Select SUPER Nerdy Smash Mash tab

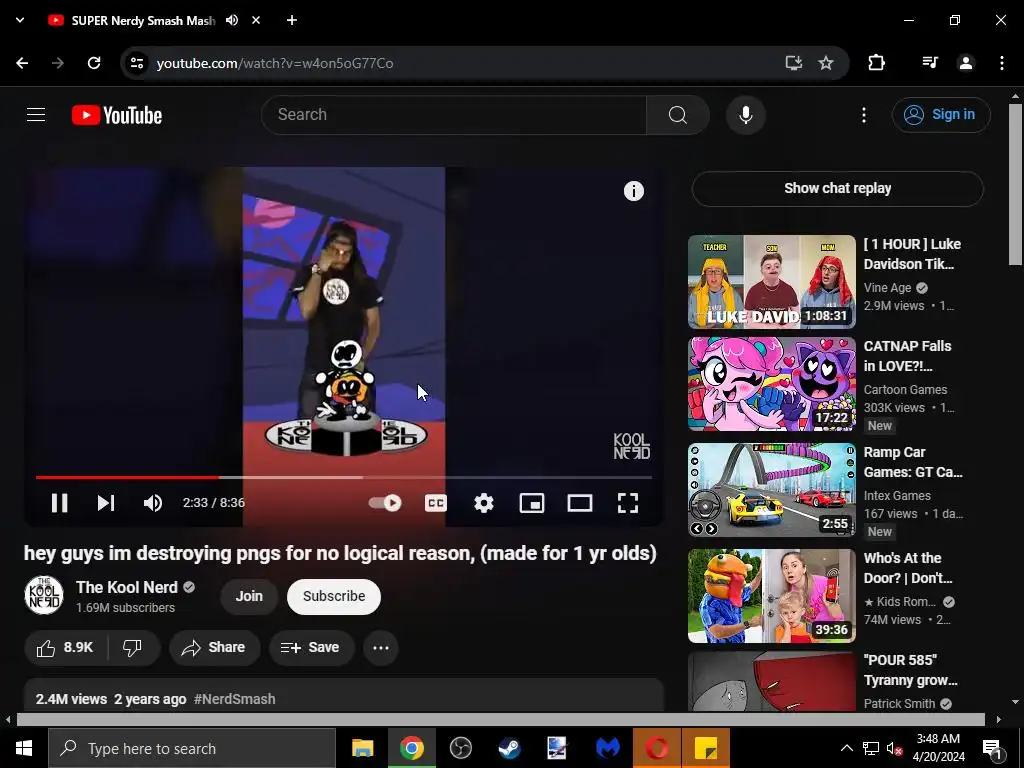pyautogui.click(x=143, y=20)
